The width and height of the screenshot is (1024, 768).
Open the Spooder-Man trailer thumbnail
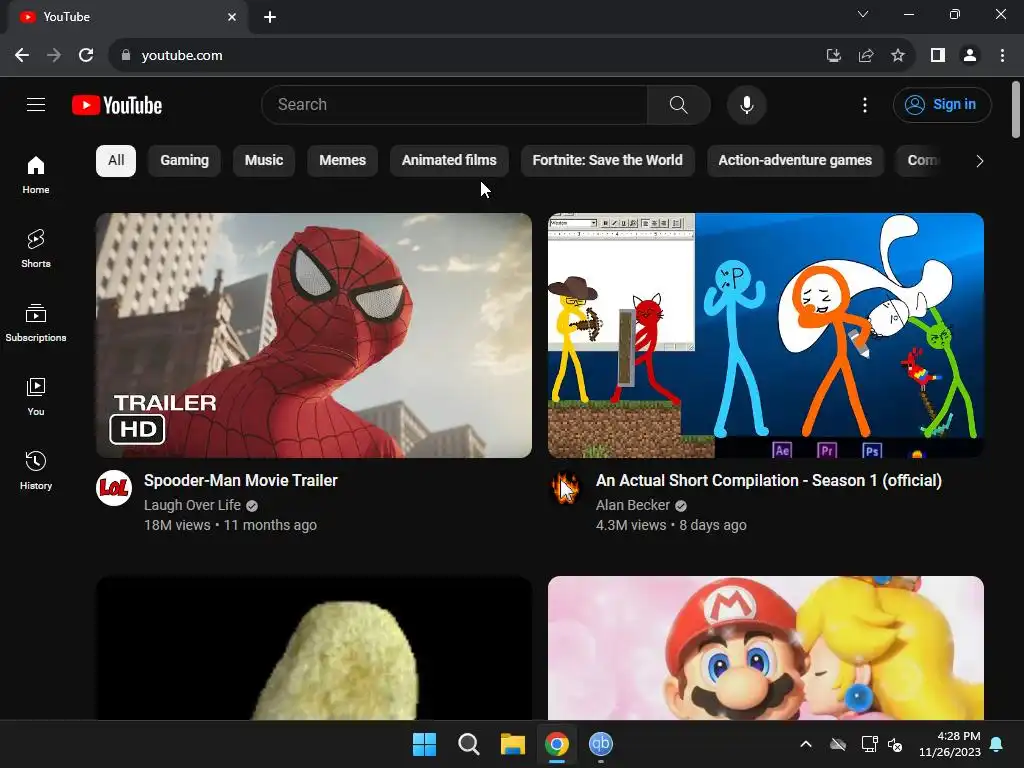point(313,335)
